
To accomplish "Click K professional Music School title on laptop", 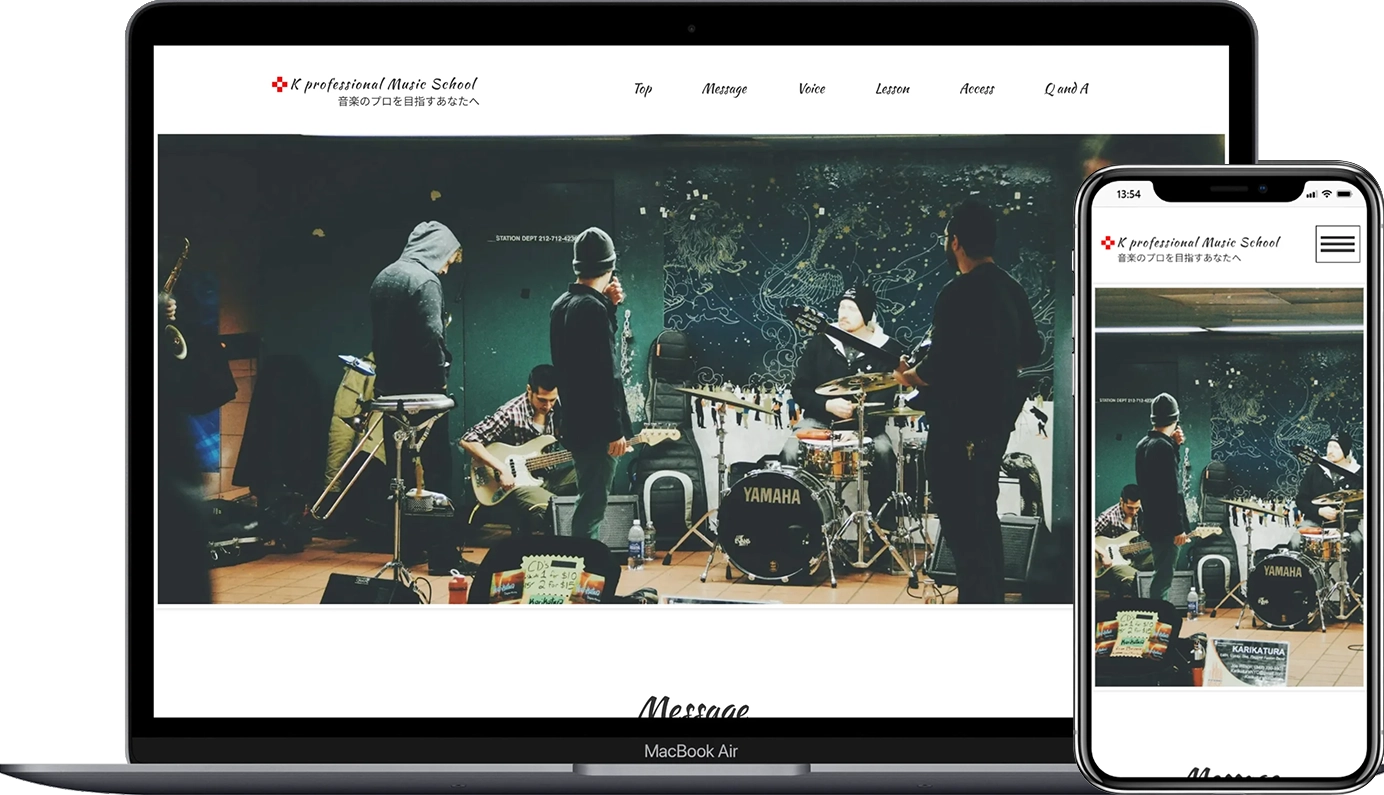I will [383, 84].
